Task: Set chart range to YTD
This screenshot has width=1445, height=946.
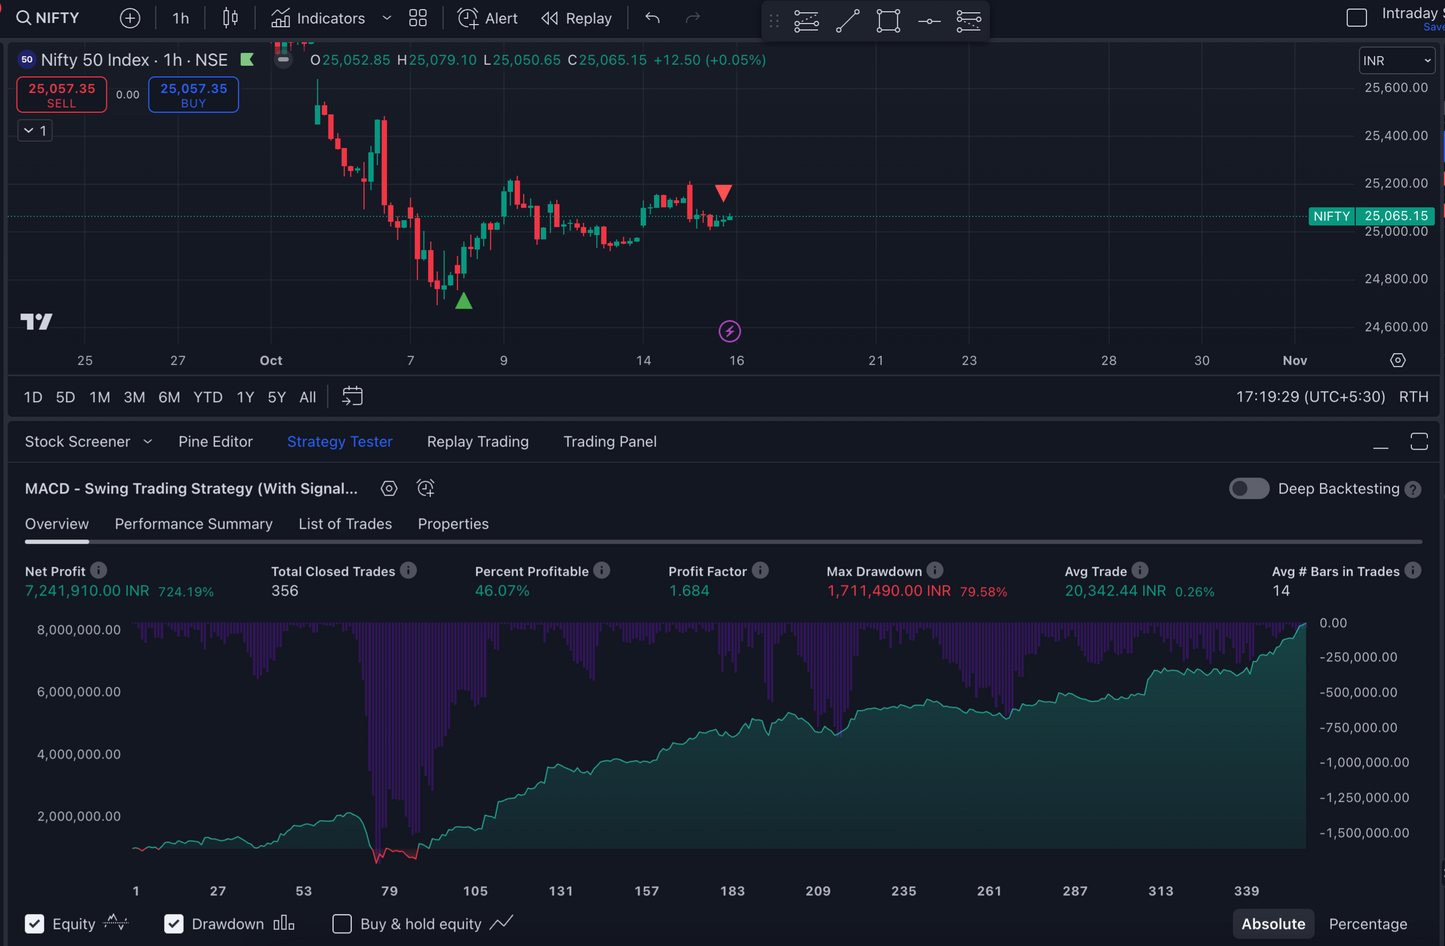Action: coord(208,397)
